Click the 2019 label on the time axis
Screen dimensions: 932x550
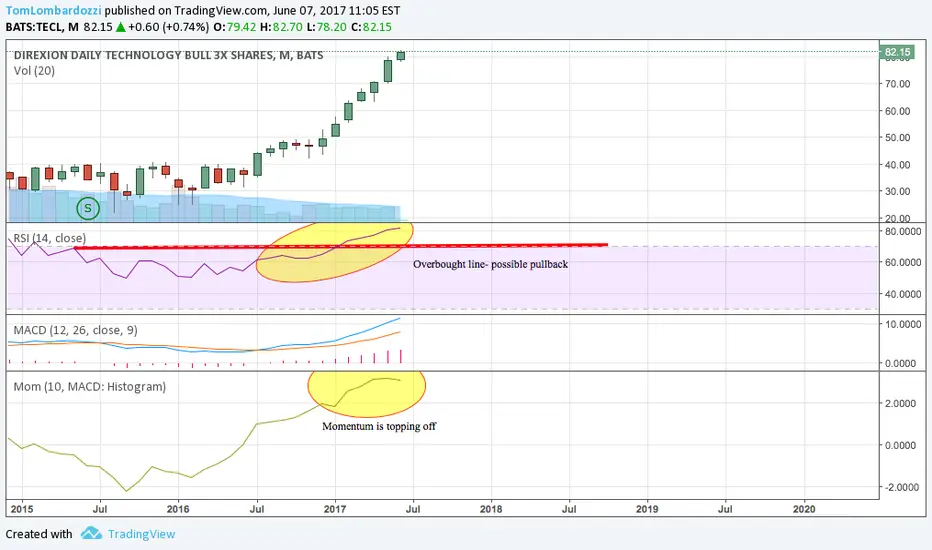pos(647,509)
